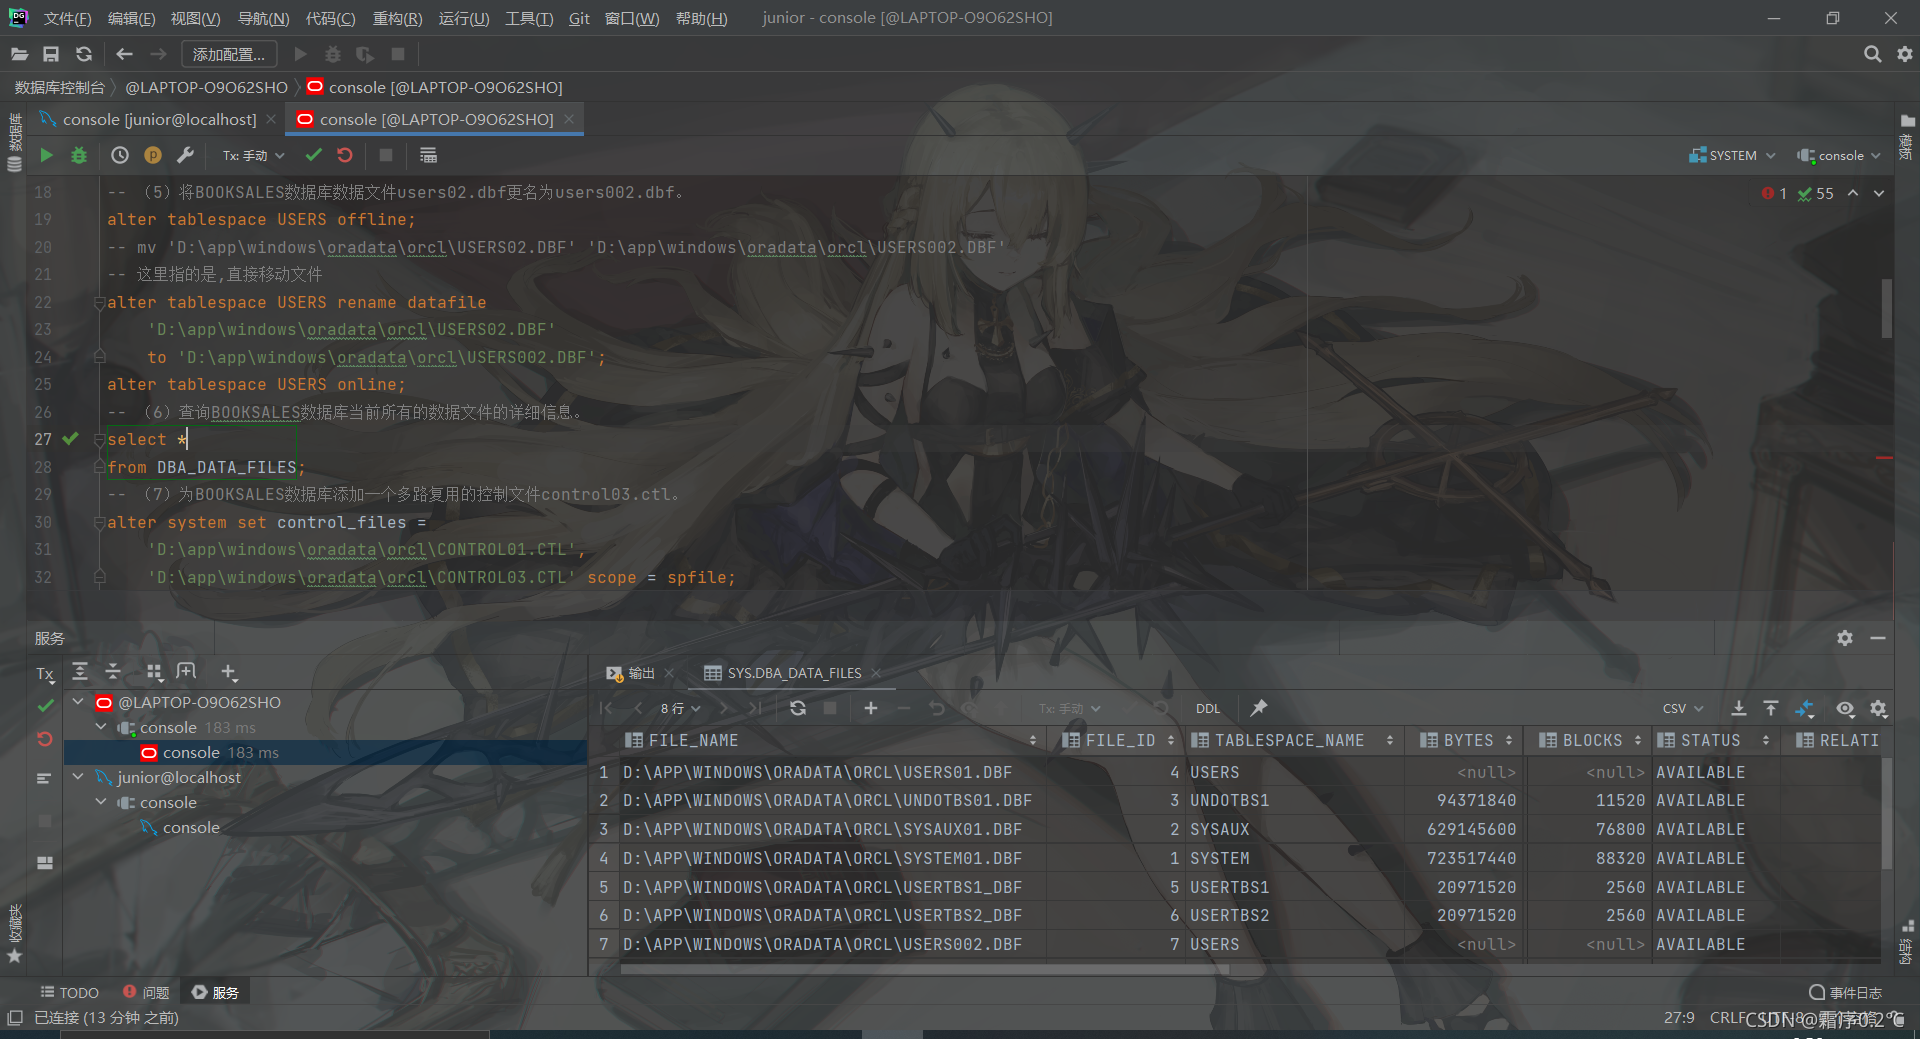
Task: Open the CSV extractor dropdown
Action: (1682, 708)
